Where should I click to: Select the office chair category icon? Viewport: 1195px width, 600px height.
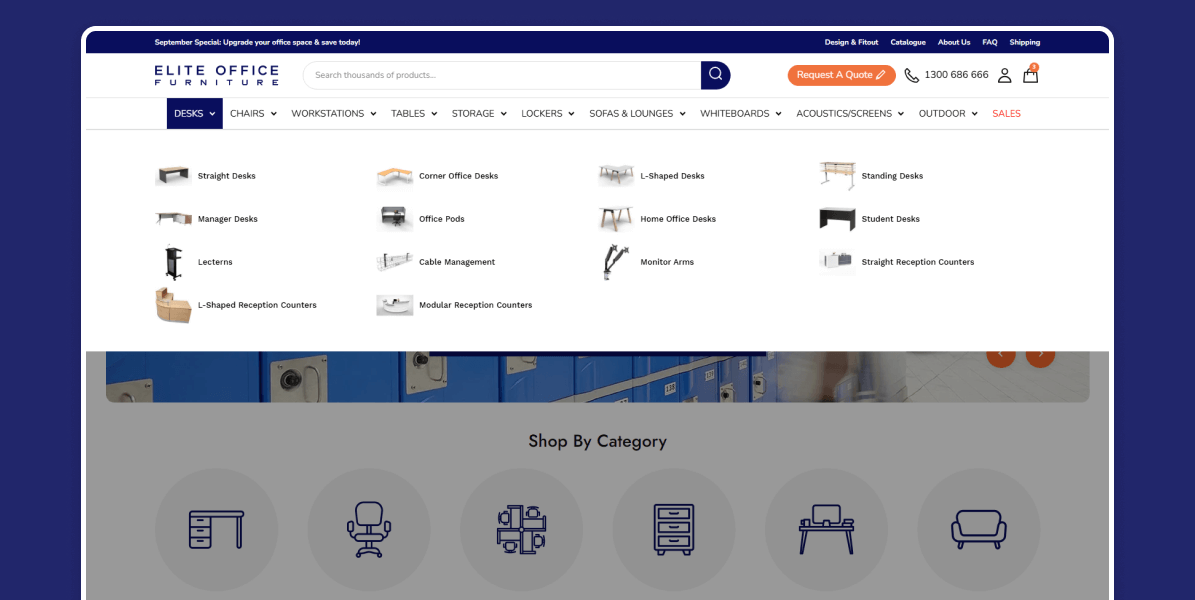(368, 529)
